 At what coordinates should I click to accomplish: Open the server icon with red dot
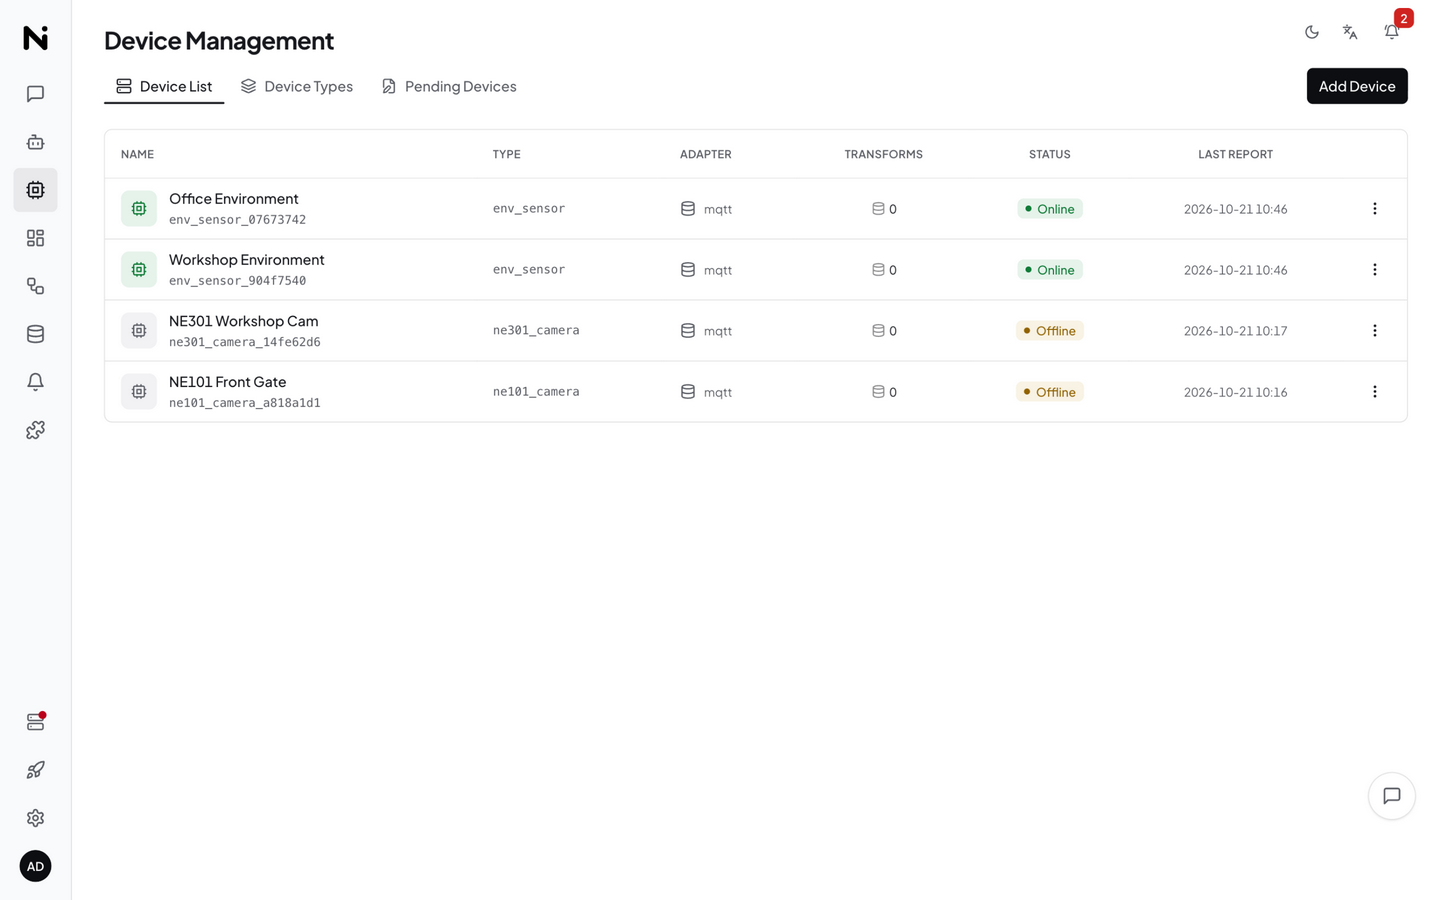point(35,722)
